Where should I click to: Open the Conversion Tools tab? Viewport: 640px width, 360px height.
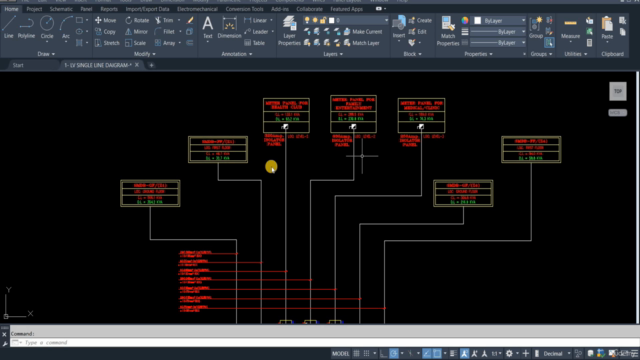(x=244, y=9)
